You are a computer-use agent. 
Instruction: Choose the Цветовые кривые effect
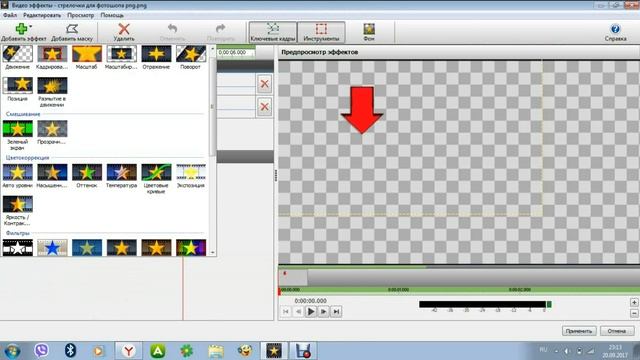(x=156, y=179)
